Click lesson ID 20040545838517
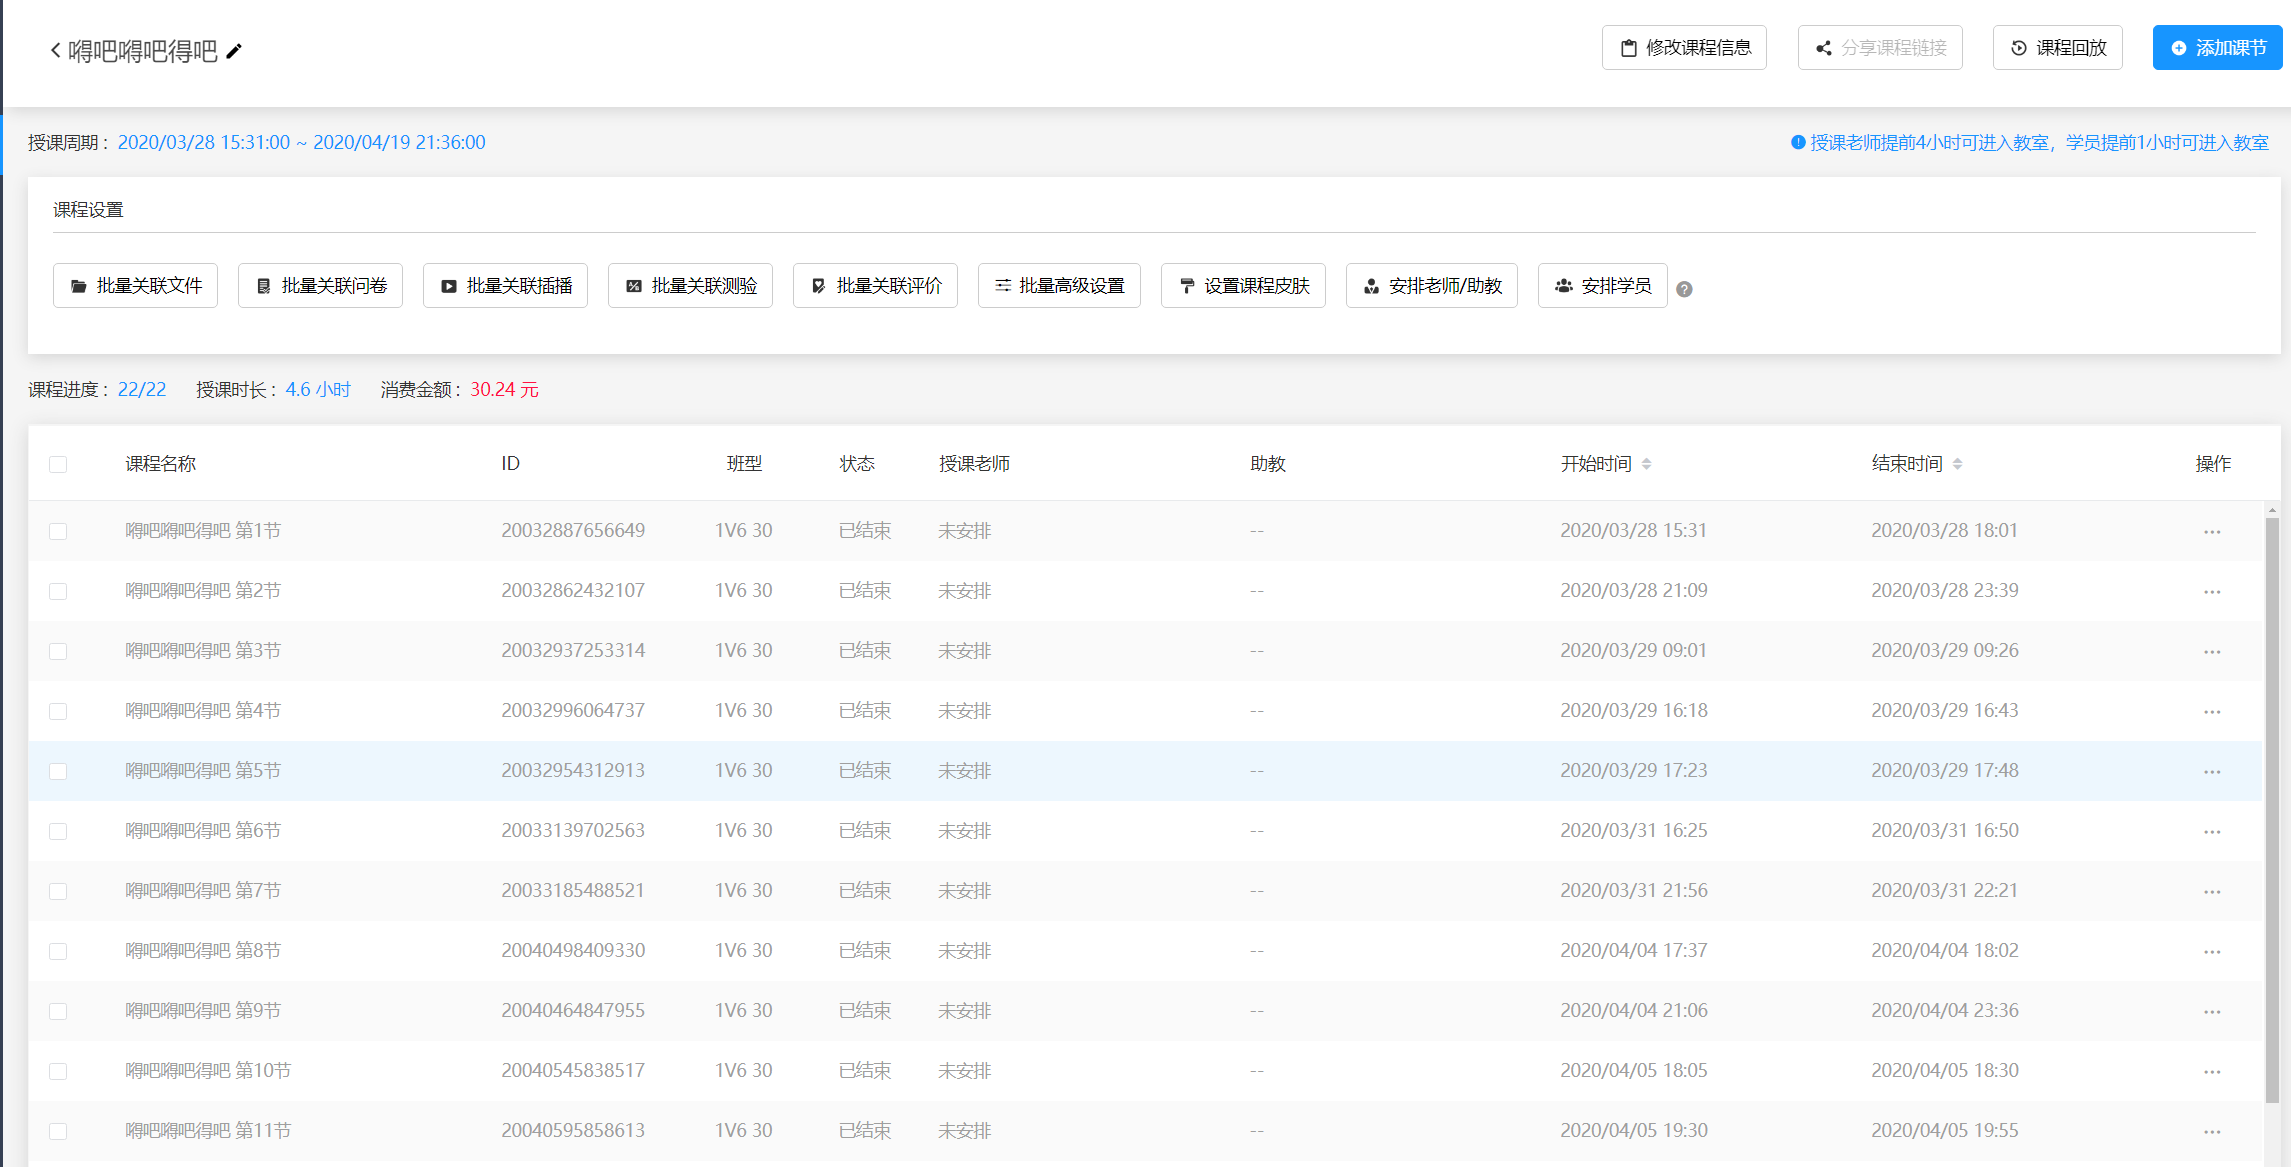This screenshot has width=2291, height=1167. click(x=573, y=1071)
